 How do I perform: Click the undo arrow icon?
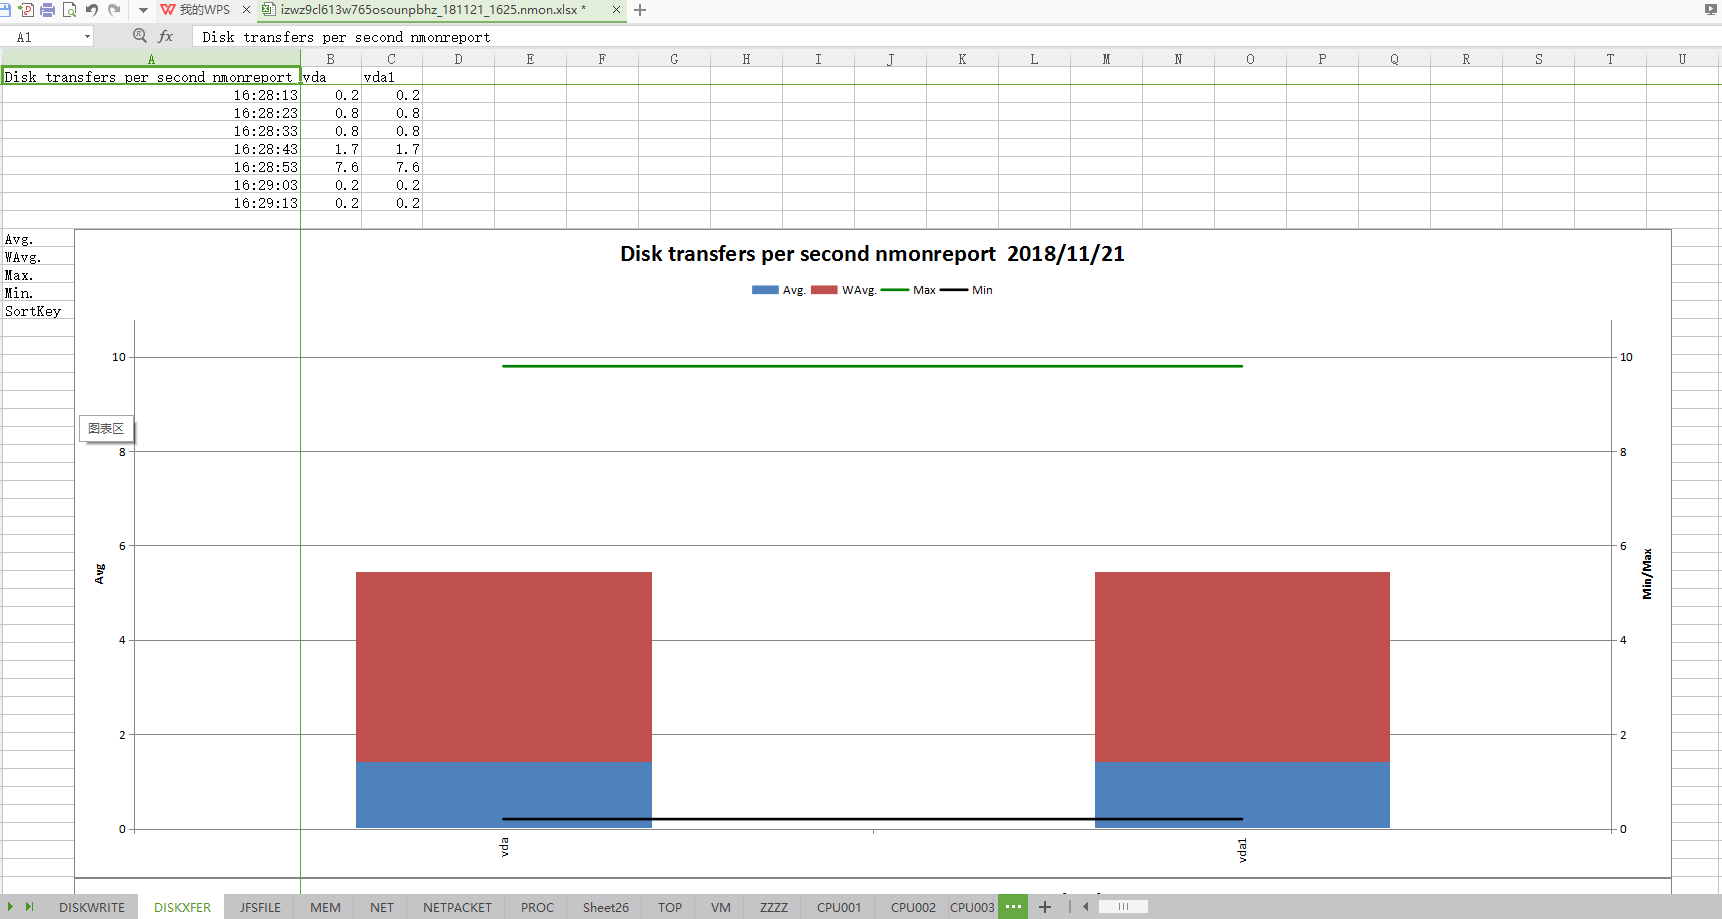coord(92,10)
